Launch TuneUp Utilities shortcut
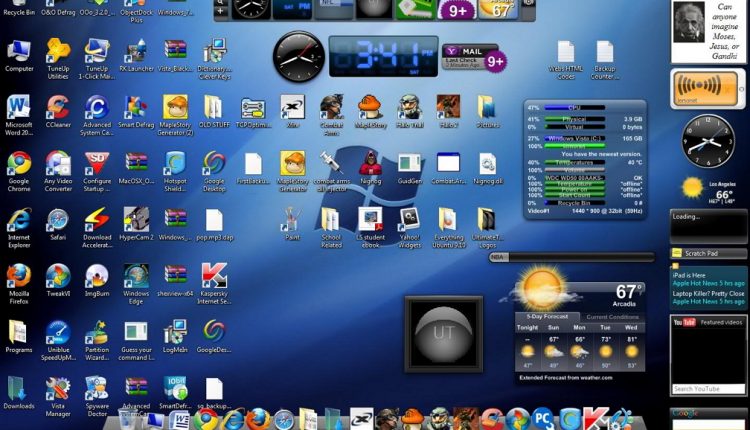Viewport: 750px width, 430px height. tap(58, 58)
